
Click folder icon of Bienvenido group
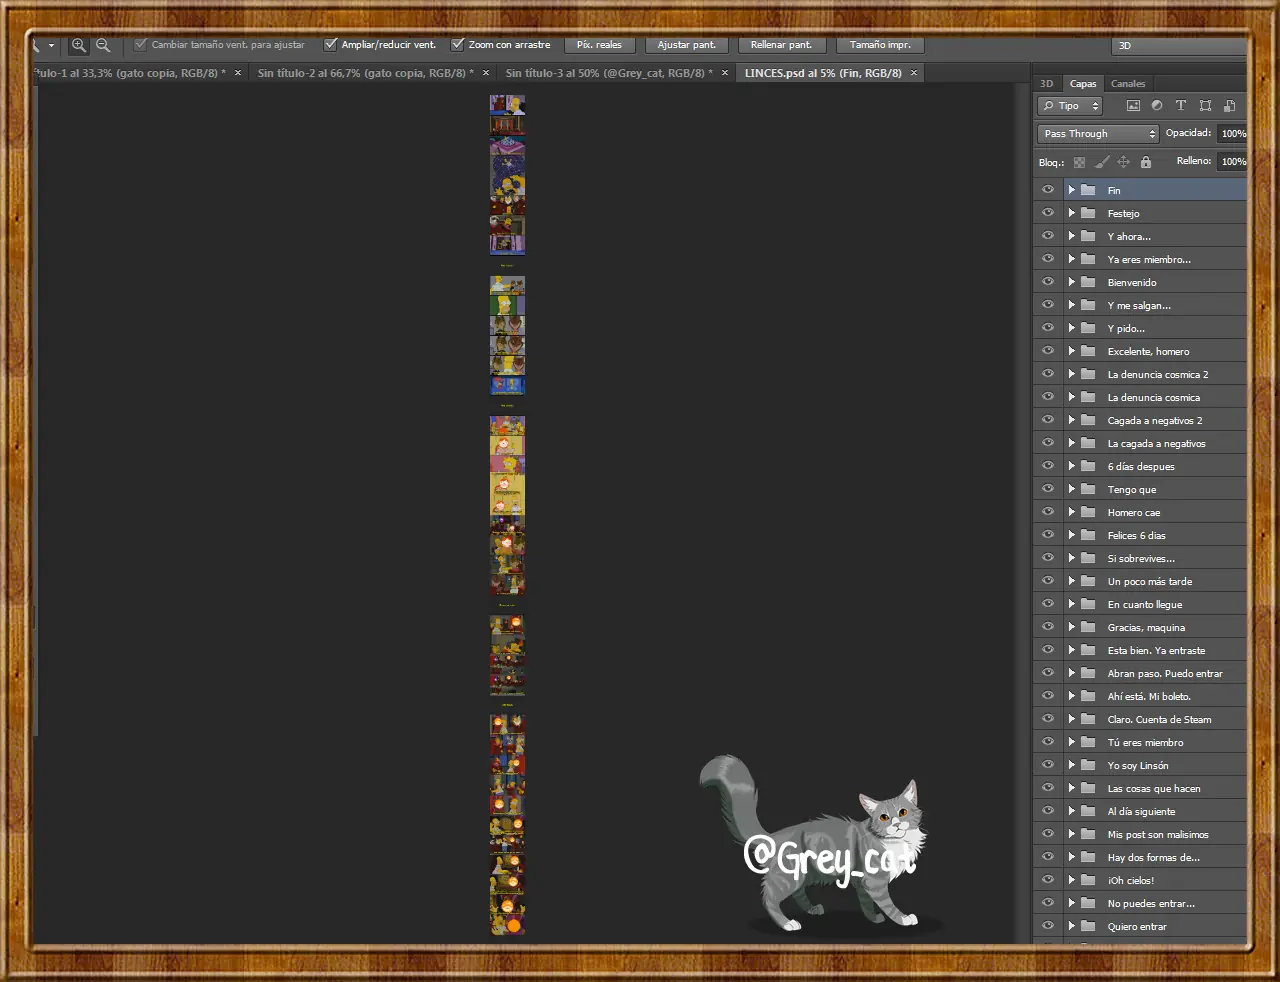point(1088,282)
